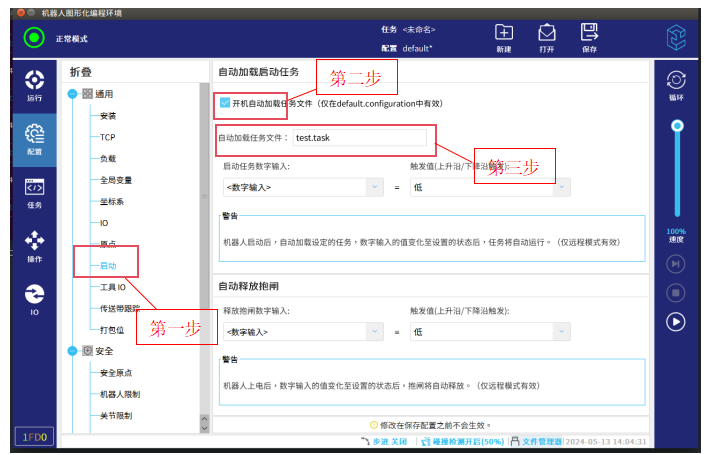
Task: Open 释放抱闸数字输入 dropdown
Action: click(302, 332)
